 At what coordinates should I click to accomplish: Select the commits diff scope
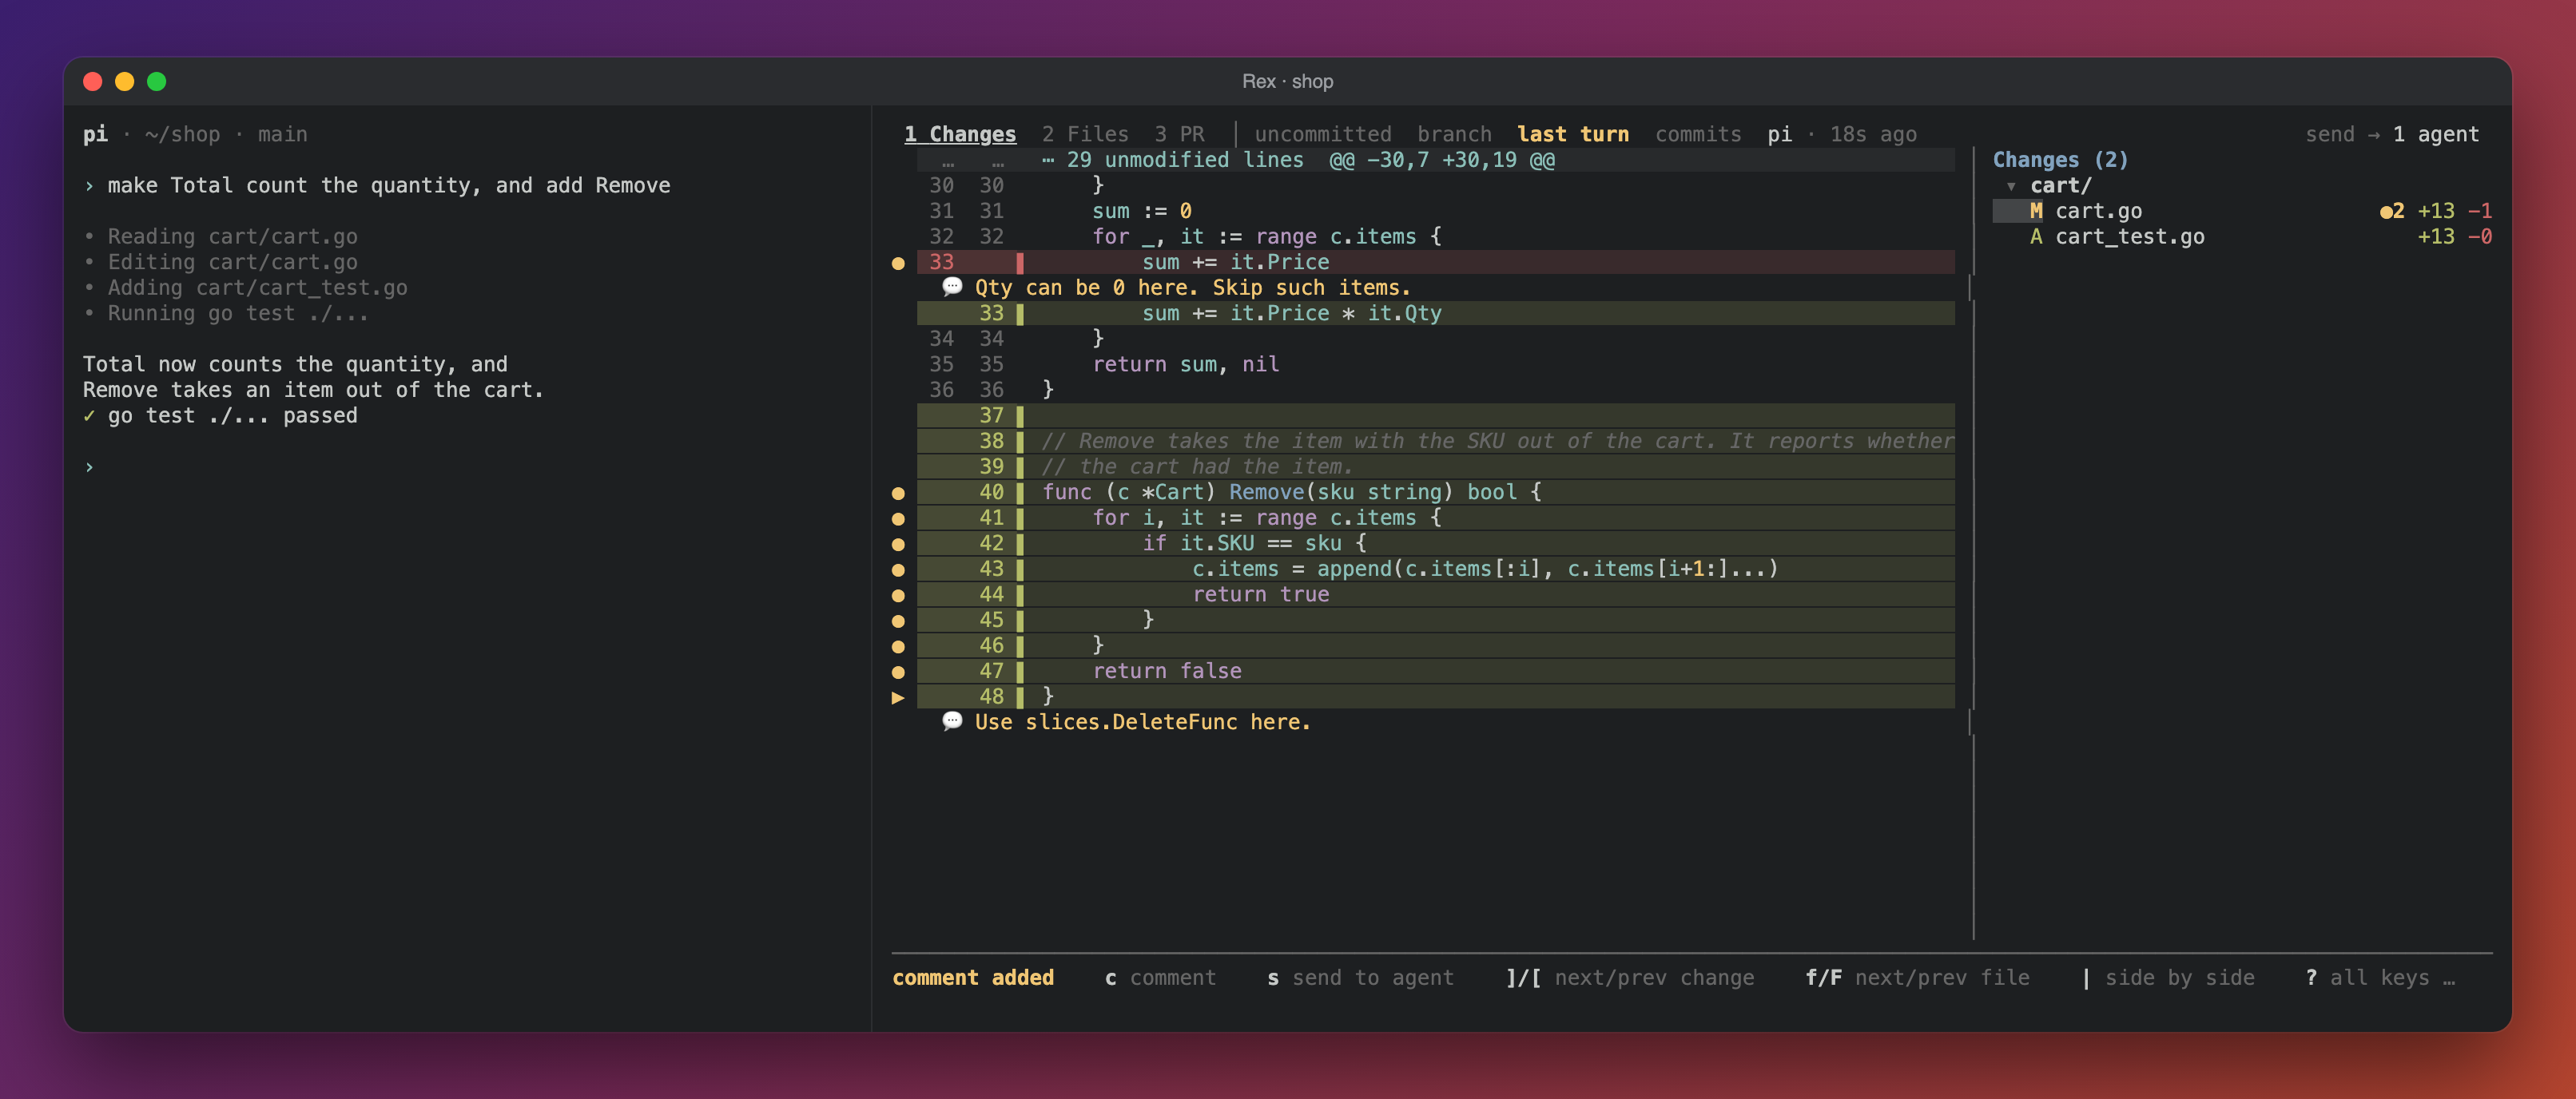pyautogui.click(x=1698, y=134)
